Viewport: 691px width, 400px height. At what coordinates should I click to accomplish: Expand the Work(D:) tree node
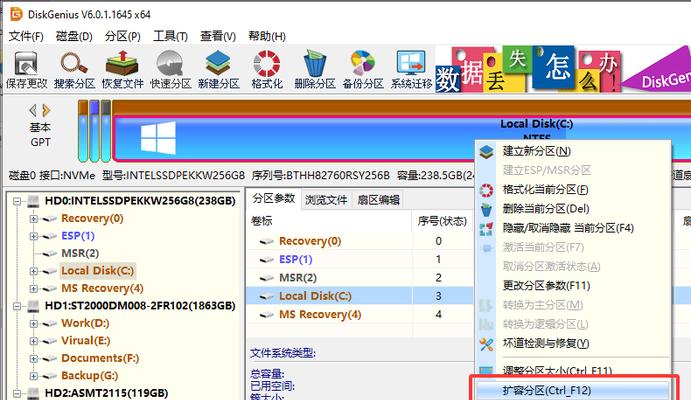click(33, 323)
